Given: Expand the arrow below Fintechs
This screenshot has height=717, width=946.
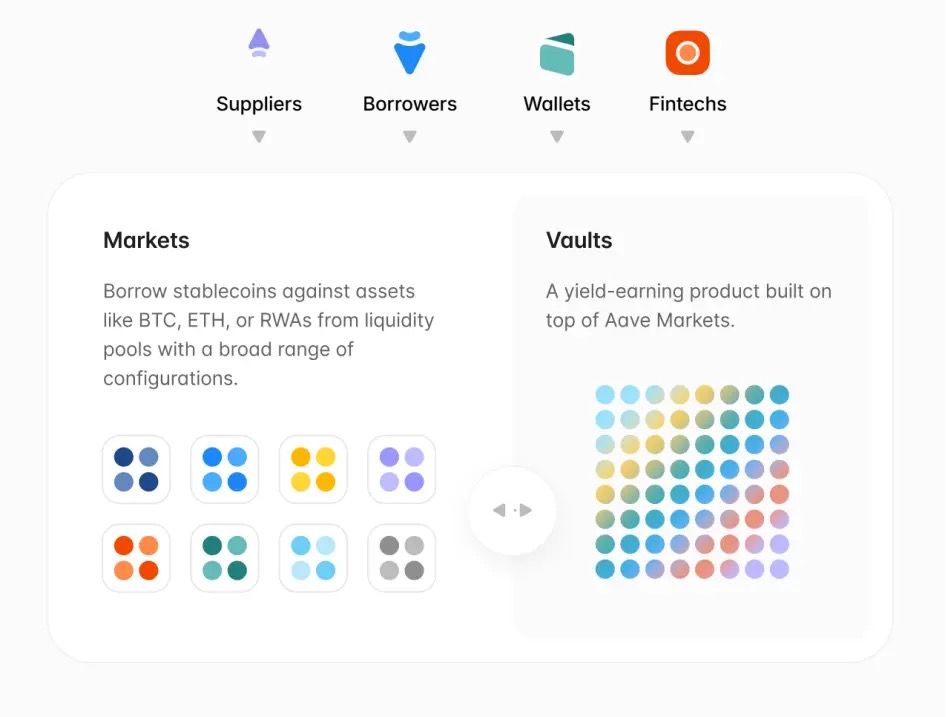Looking at the screenshot, I should pos(687,136).
